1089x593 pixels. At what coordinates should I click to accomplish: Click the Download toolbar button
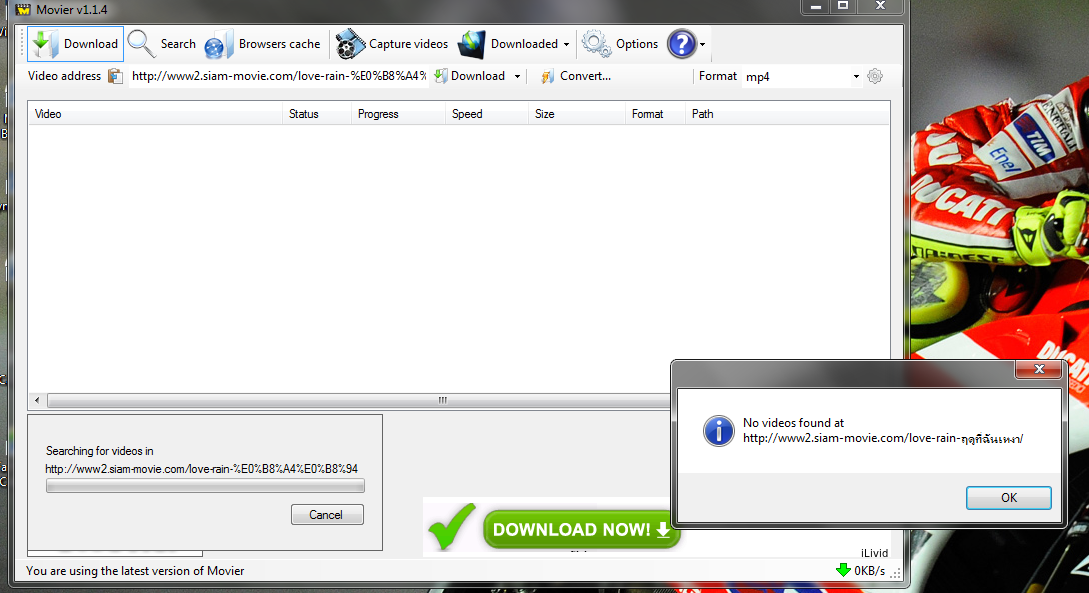75,44
